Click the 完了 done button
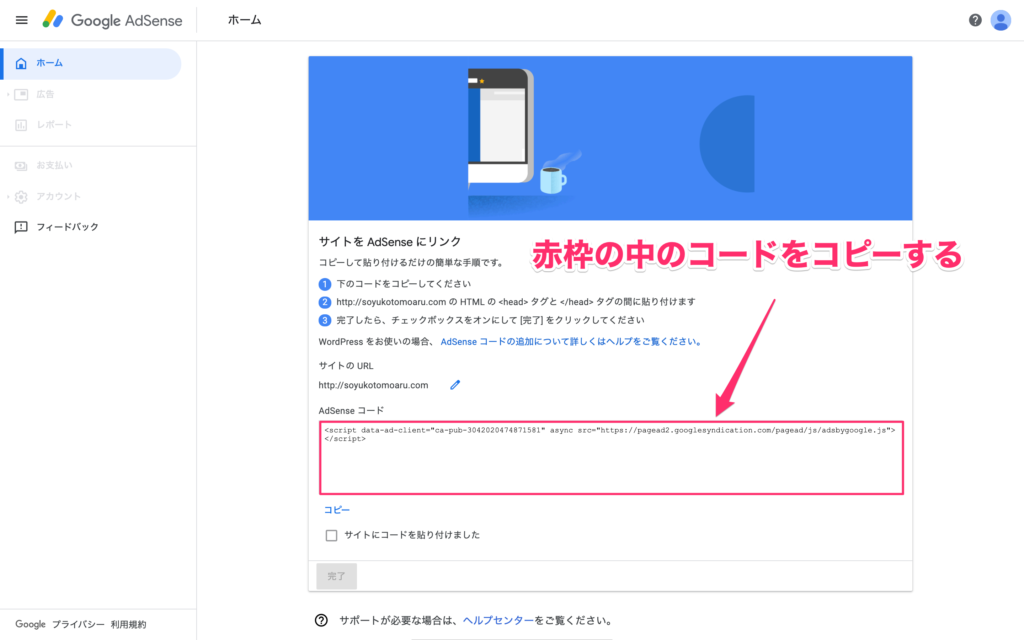The width and height of the screenshot is (1024, 640). click(336, 576)
